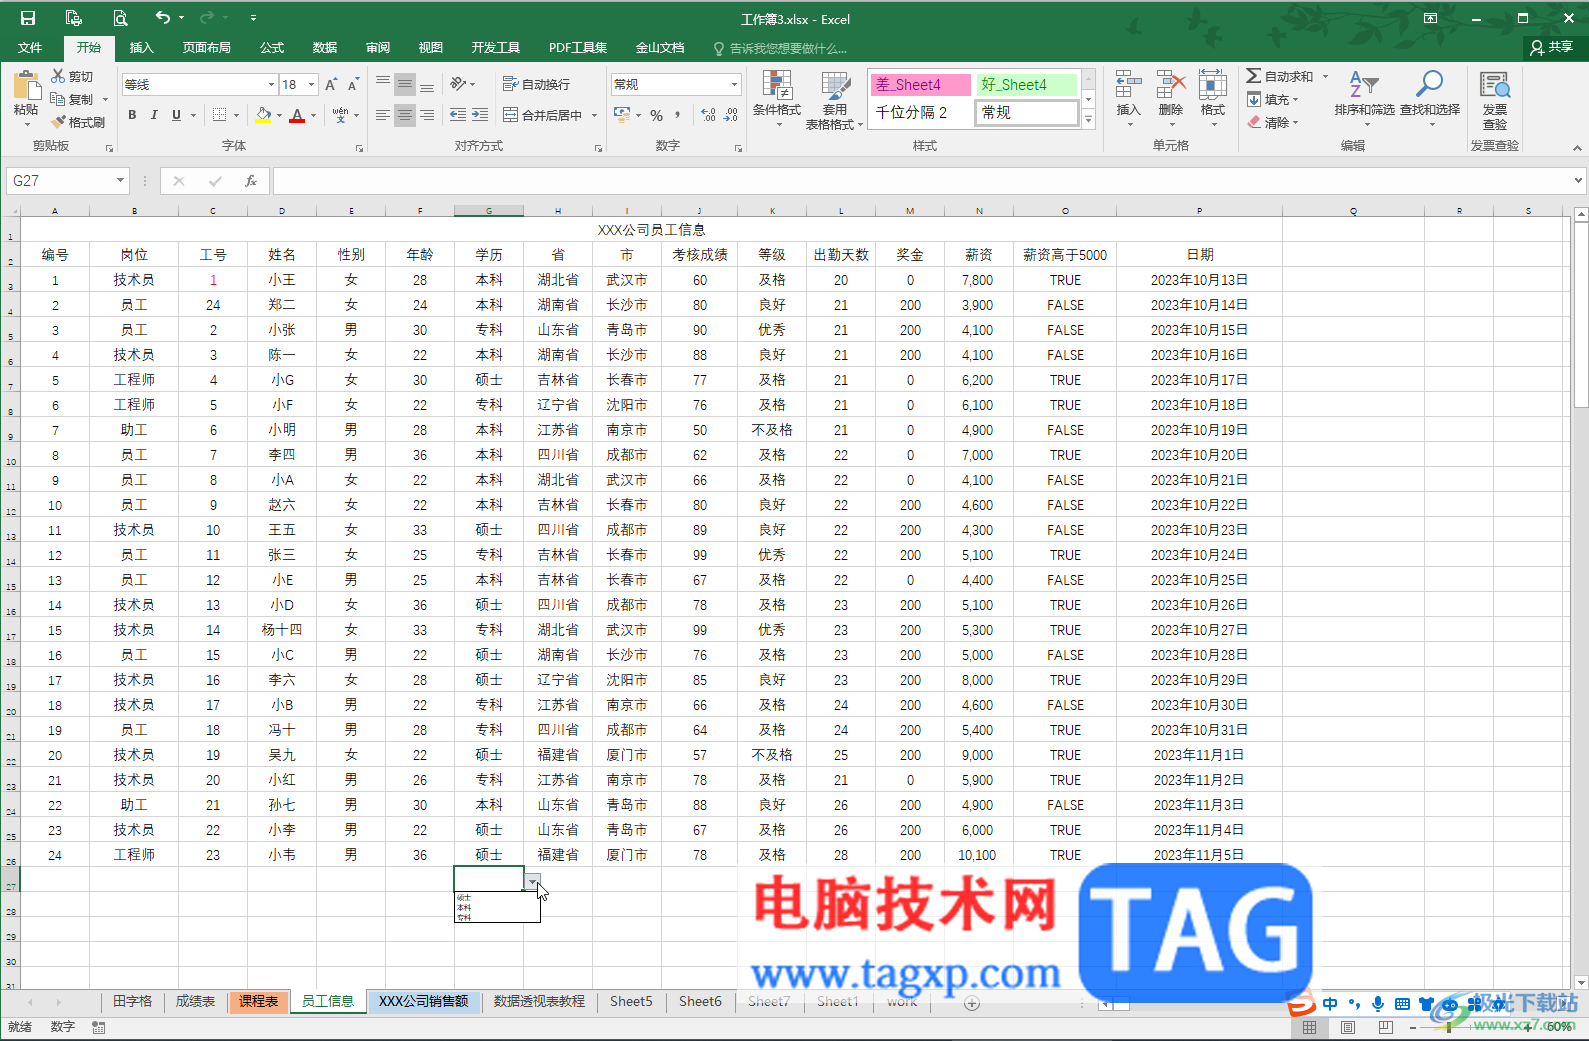Screen dimensions: 1589x1041
Task: Align text left
Action: pyautogui.click(x=383, y=115)
